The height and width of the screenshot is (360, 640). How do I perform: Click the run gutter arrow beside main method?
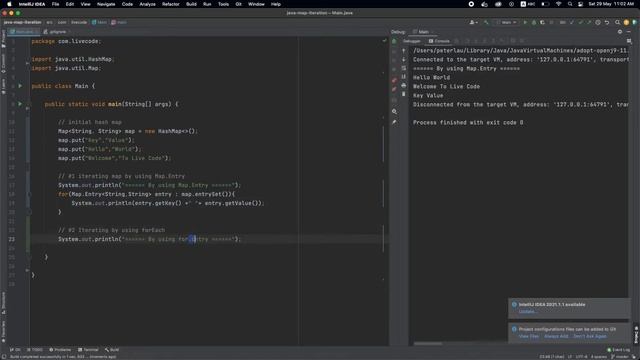pos(20,104)
